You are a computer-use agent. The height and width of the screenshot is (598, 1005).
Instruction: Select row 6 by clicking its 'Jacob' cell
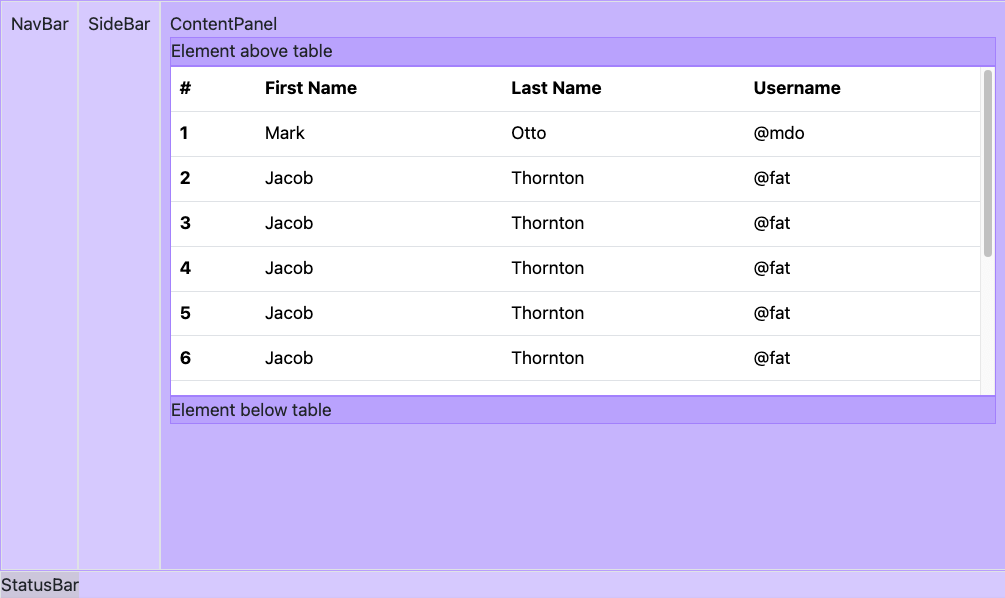coord(289,358)
